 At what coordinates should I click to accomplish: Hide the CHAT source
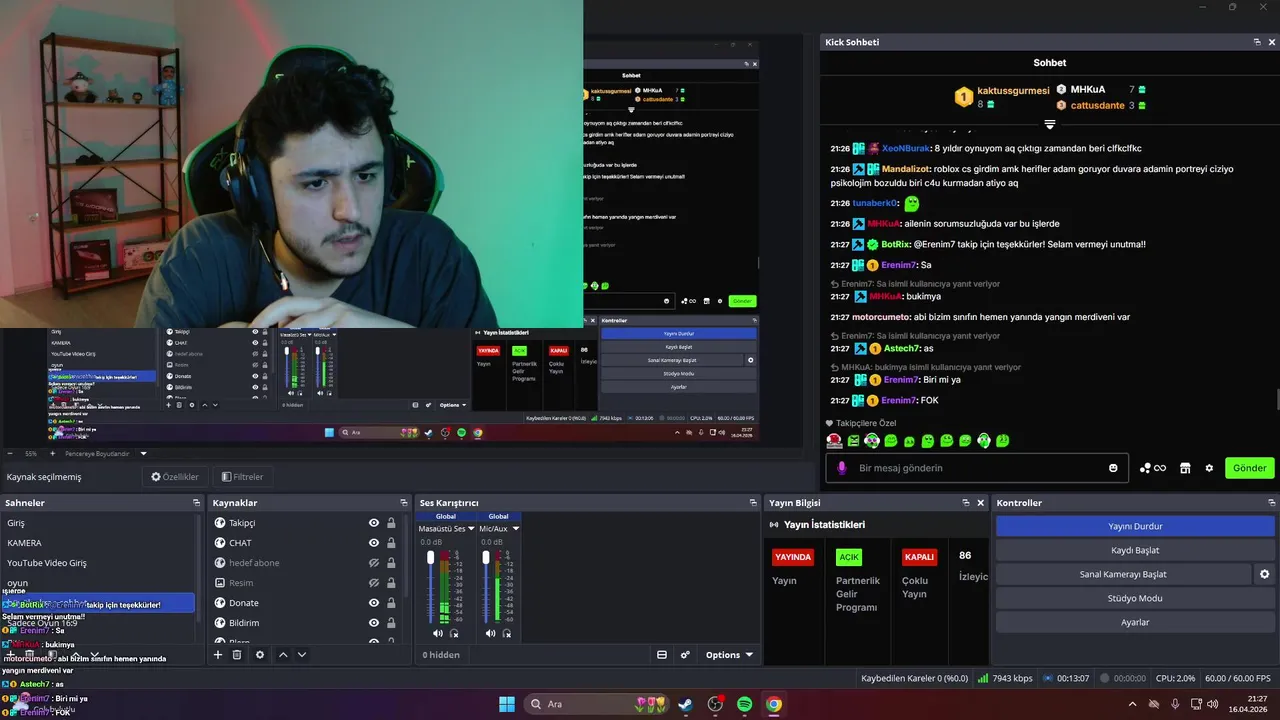[374, 543]
